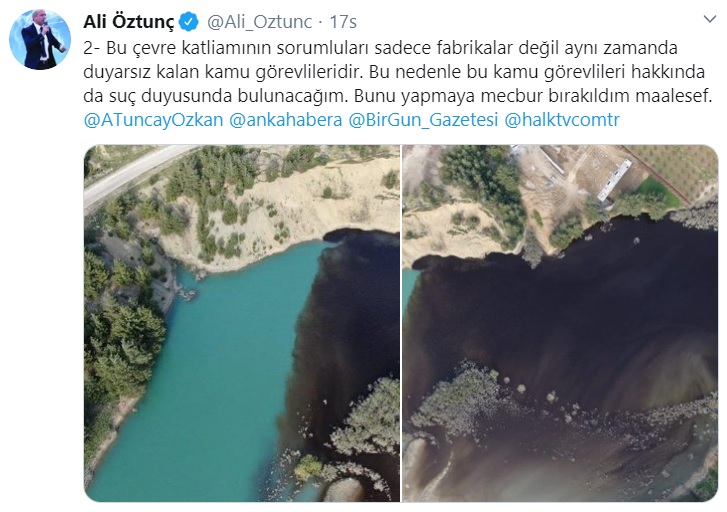Open Ali Öztunç's profile picture avatar
This screenshot has width=727, height=512.
pos(40,39)
